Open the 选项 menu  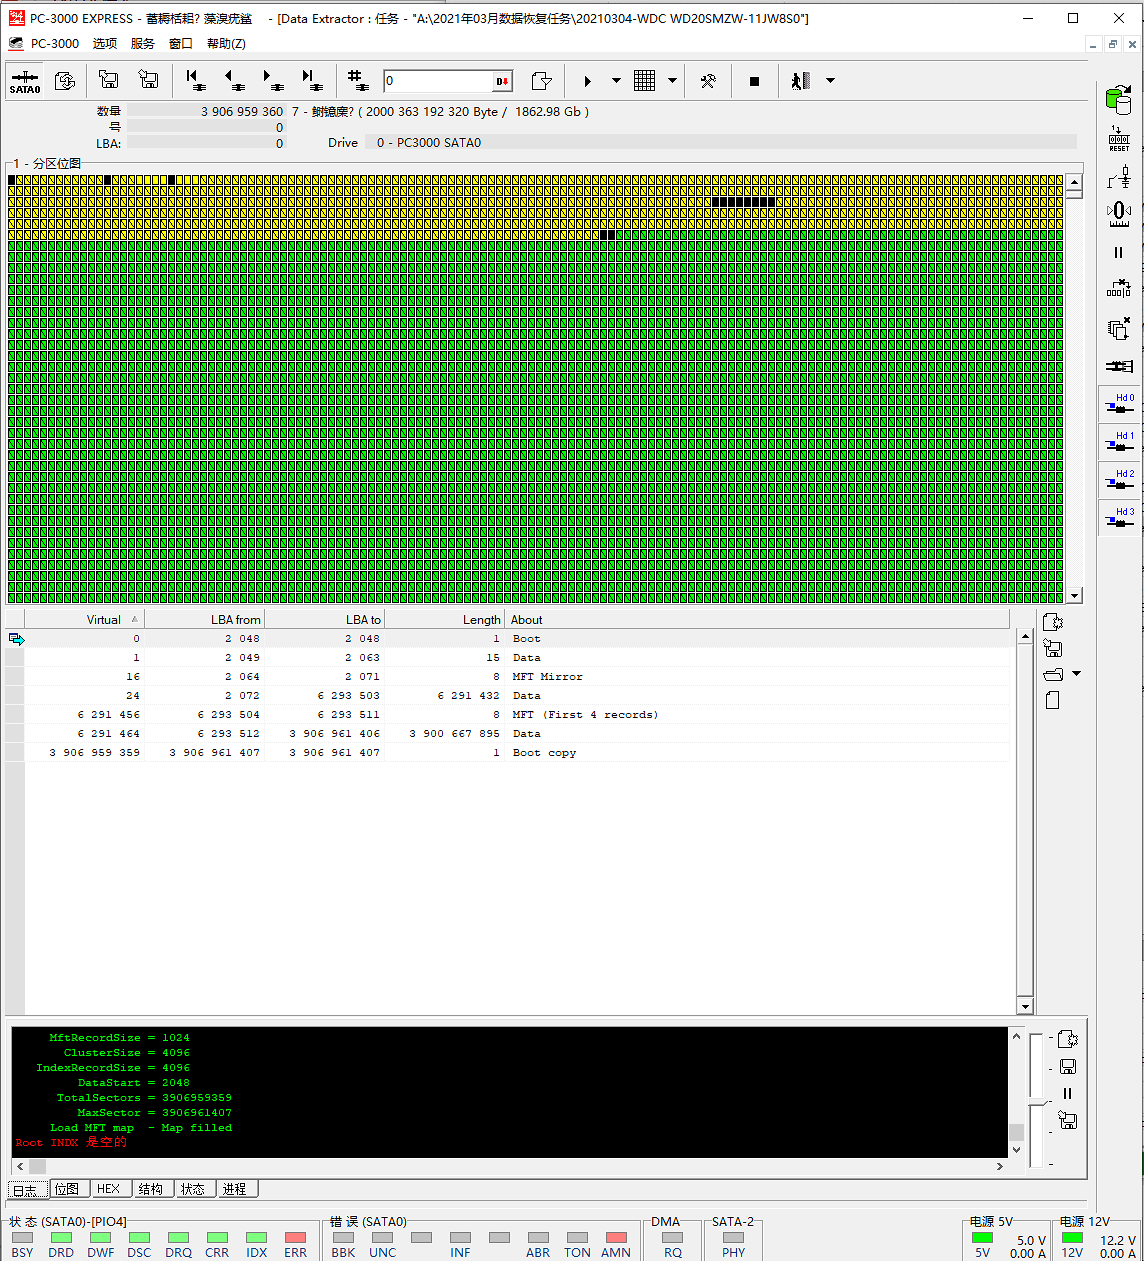[x=105, y=43]
